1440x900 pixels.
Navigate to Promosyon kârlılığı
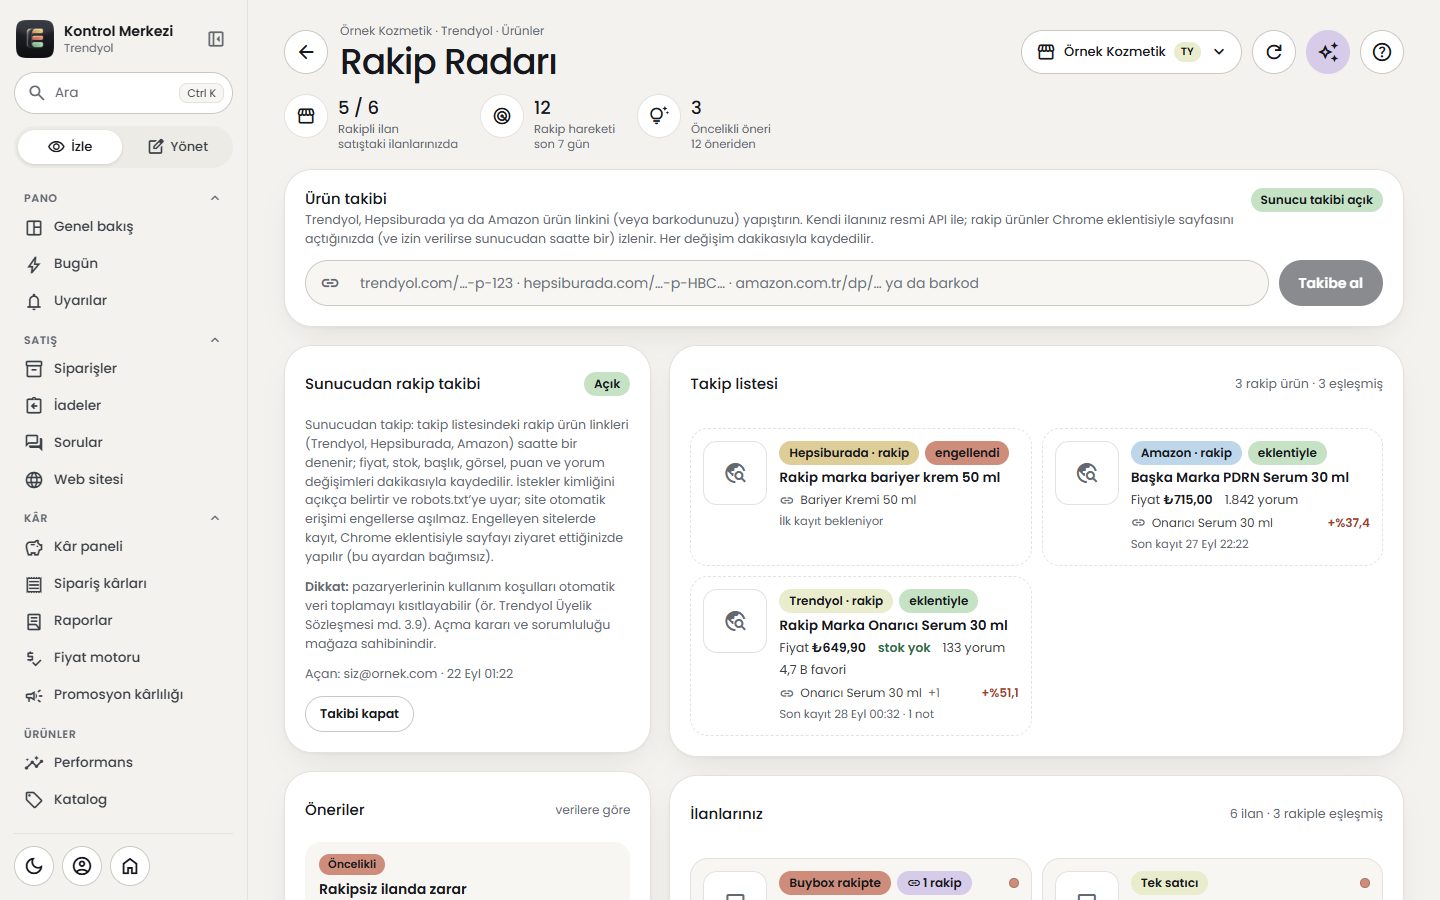[123, 695]
